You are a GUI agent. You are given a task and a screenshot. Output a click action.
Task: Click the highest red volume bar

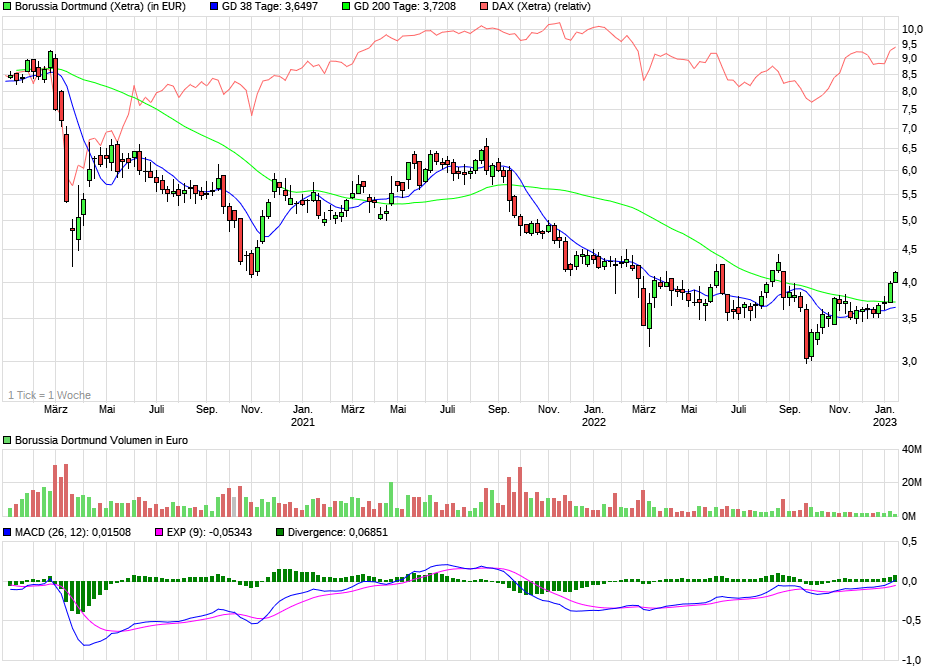point(66,490)
